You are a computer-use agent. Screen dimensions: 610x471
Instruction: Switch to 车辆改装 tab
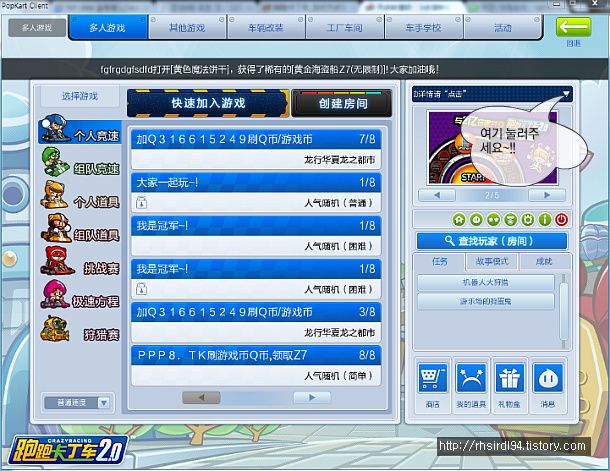click(x=266, y=28)
